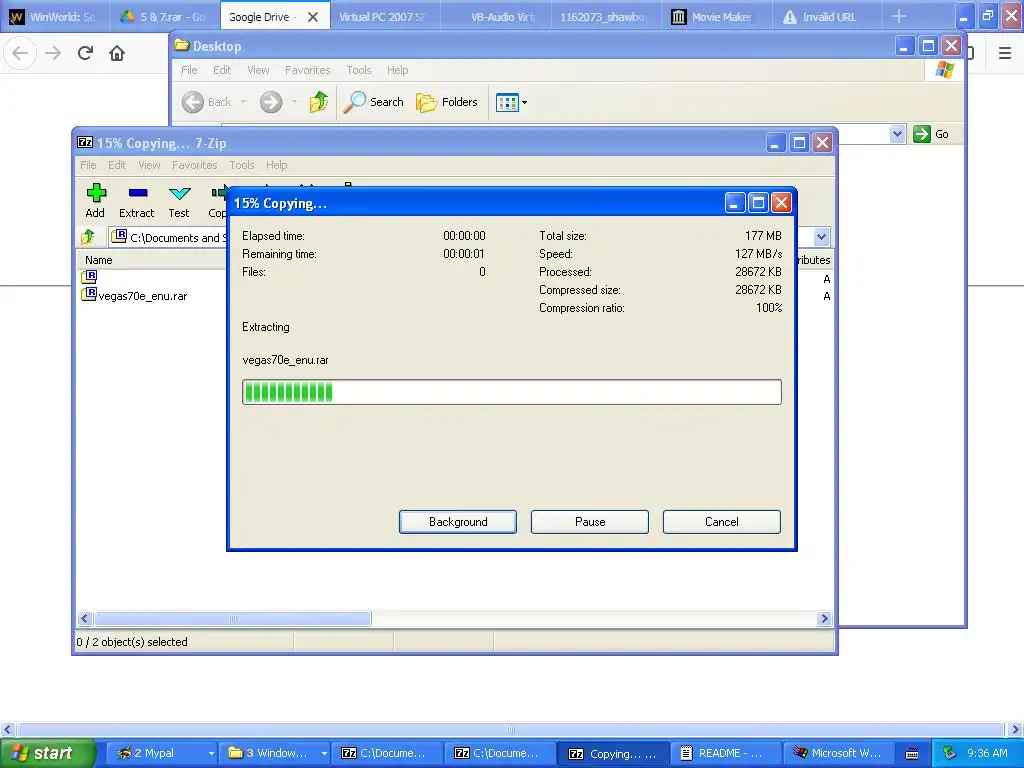Click the 9:36 AM system clock
The height and width of the screenshot is (768, 1024).
(987, 753)
